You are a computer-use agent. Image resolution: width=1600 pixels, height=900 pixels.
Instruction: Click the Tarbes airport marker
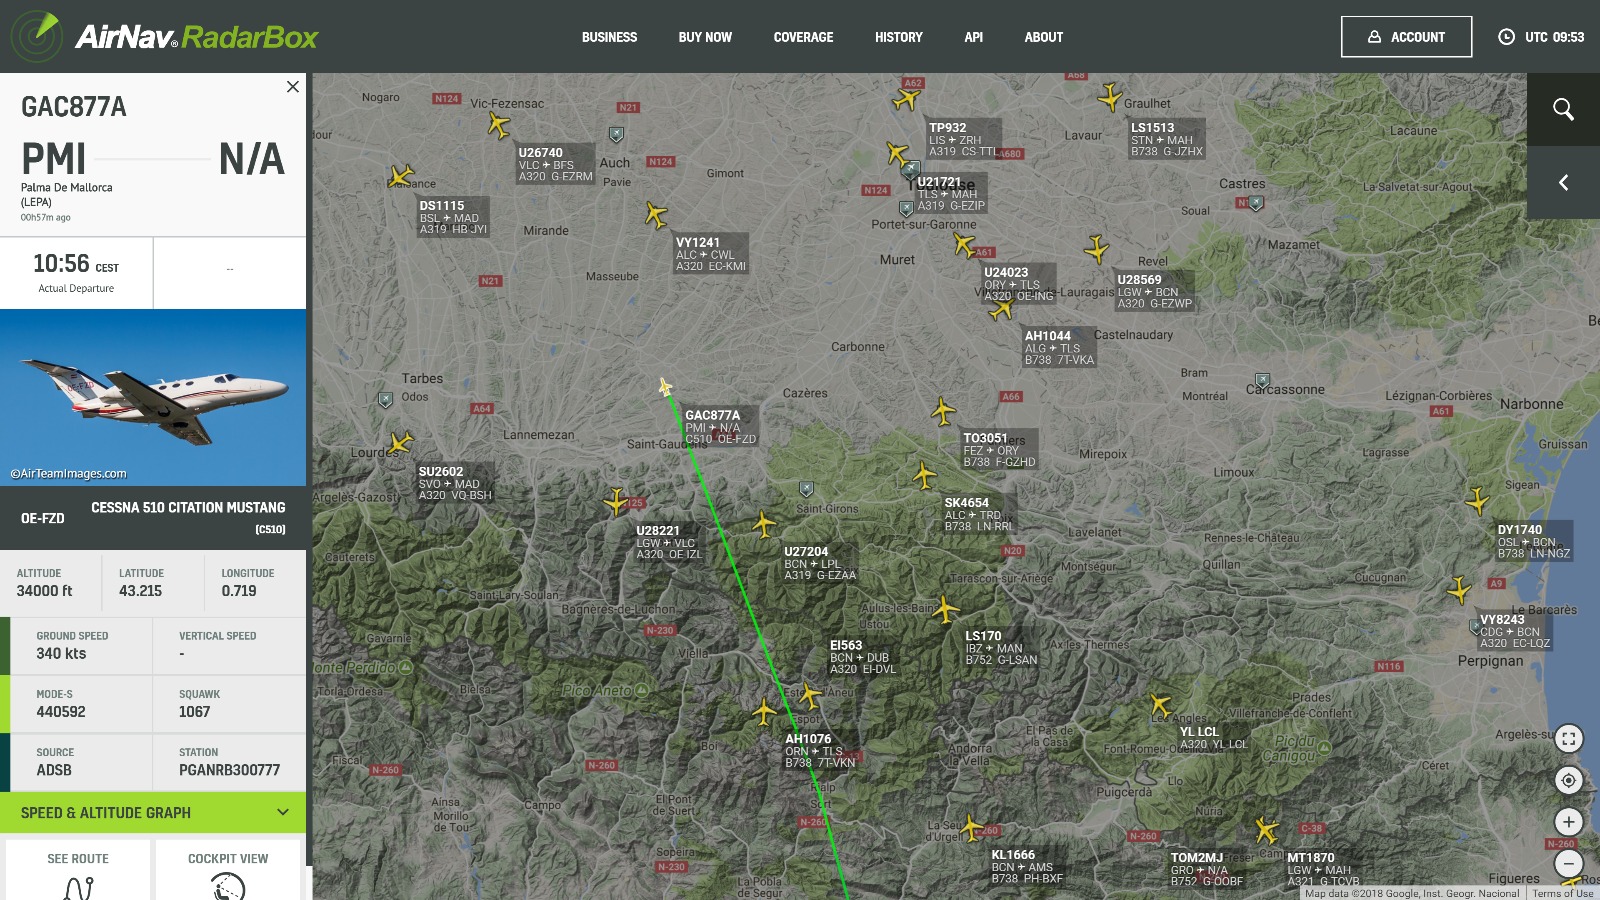coord(386,400)
